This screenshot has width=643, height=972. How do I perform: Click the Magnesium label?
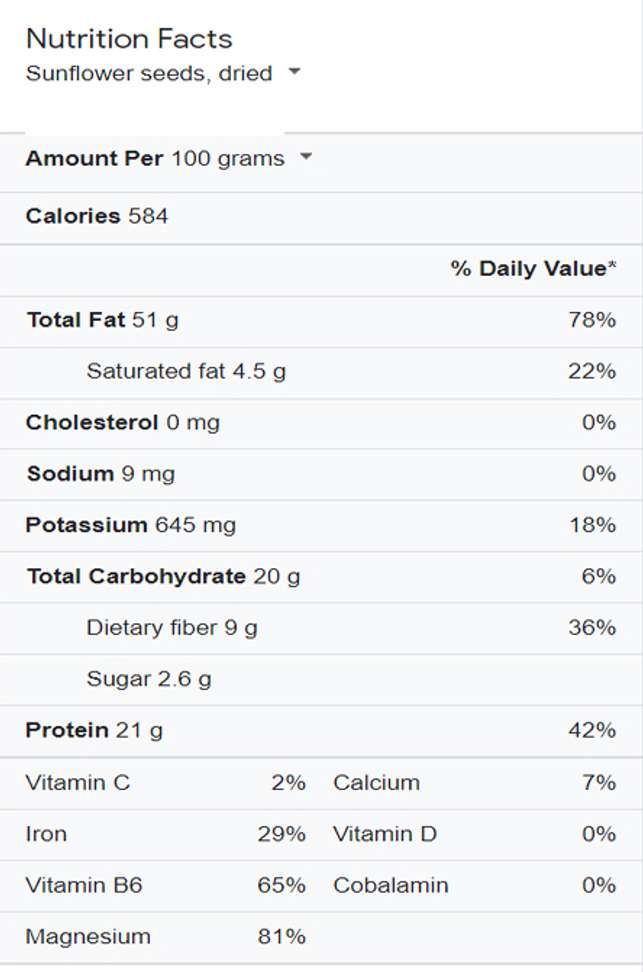click(x=88, y=937)
